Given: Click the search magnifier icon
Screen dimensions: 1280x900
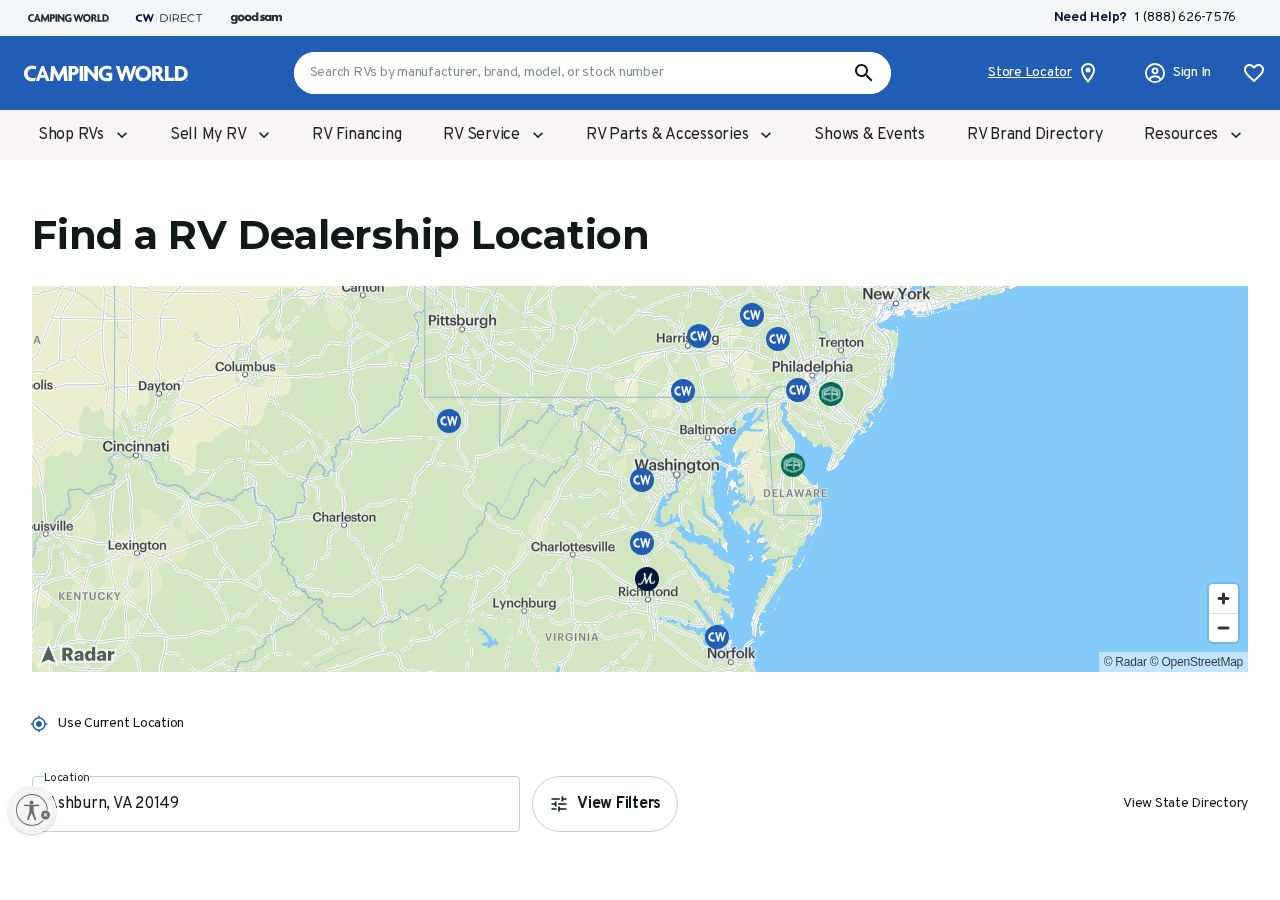Looking at the screenshot, I should (863, 73).
